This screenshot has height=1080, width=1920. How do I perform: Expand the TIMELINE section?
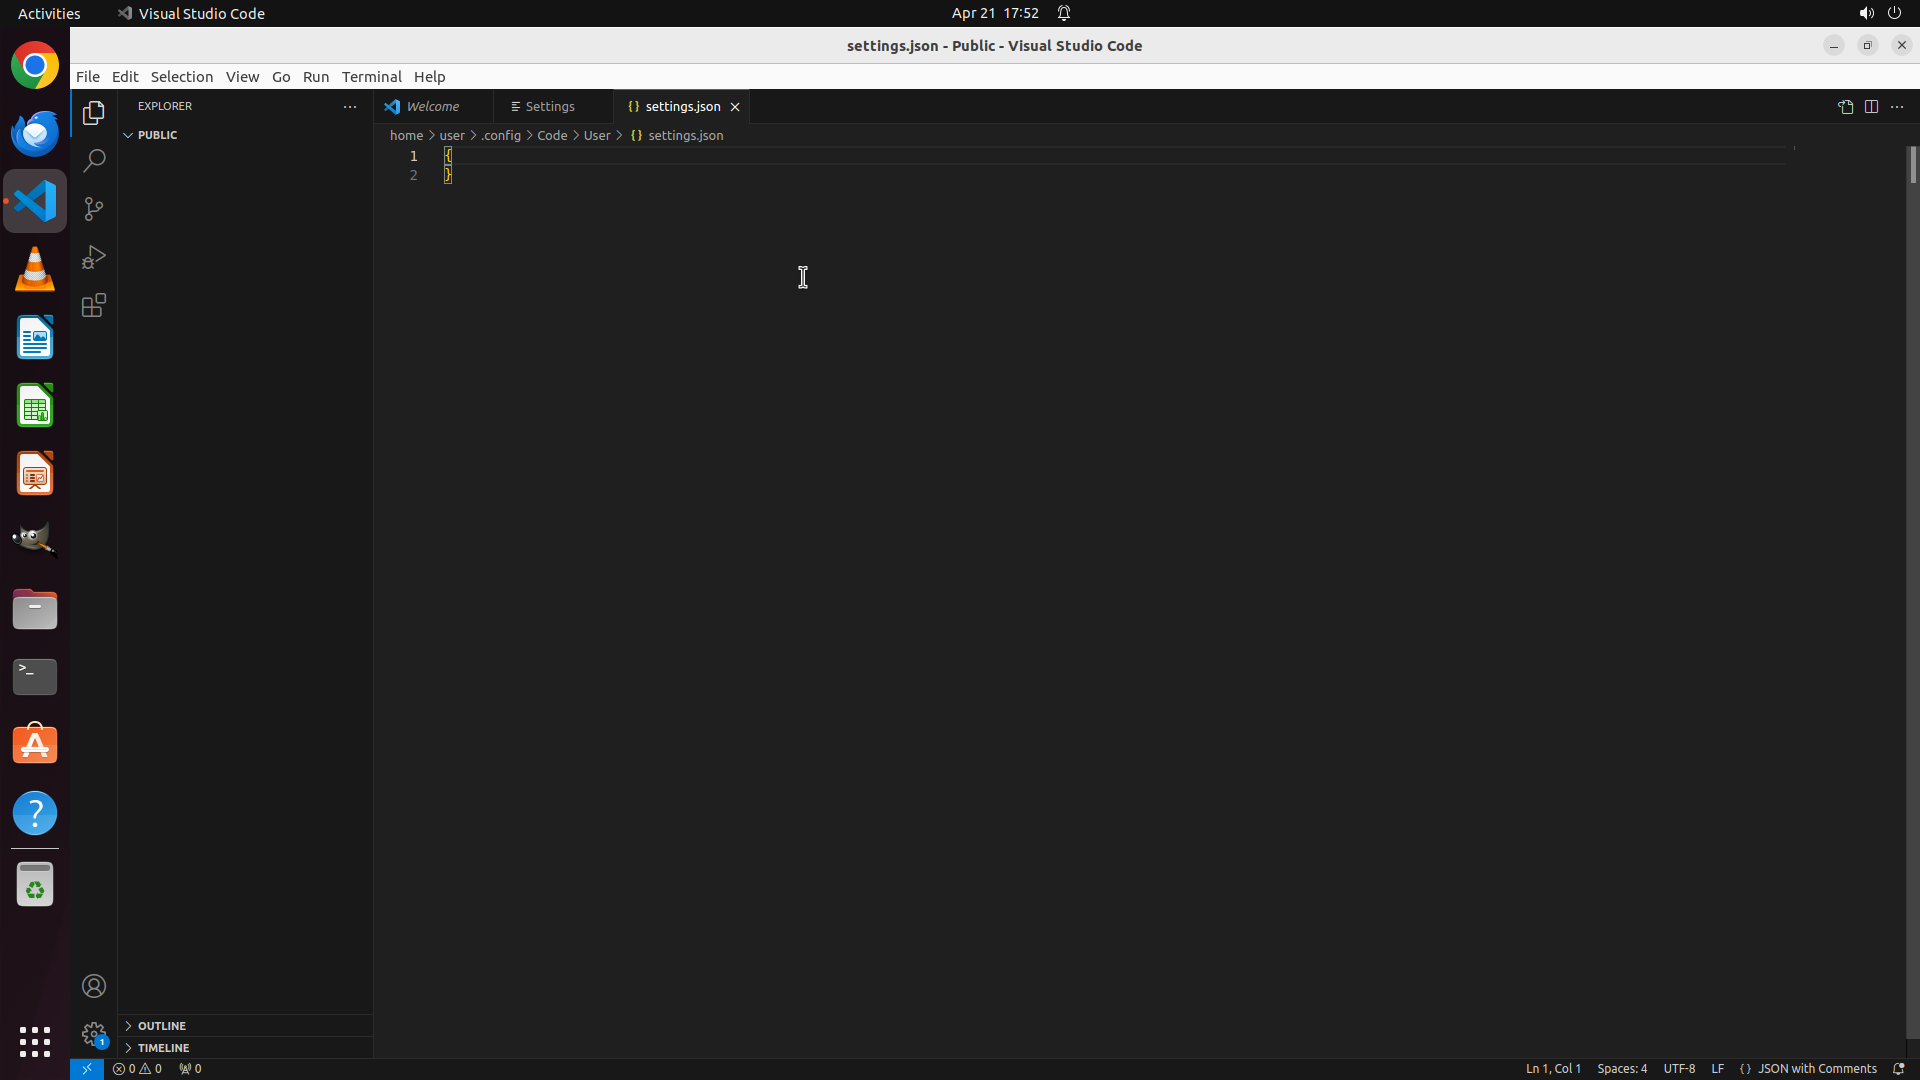(x=163, y=1048)
